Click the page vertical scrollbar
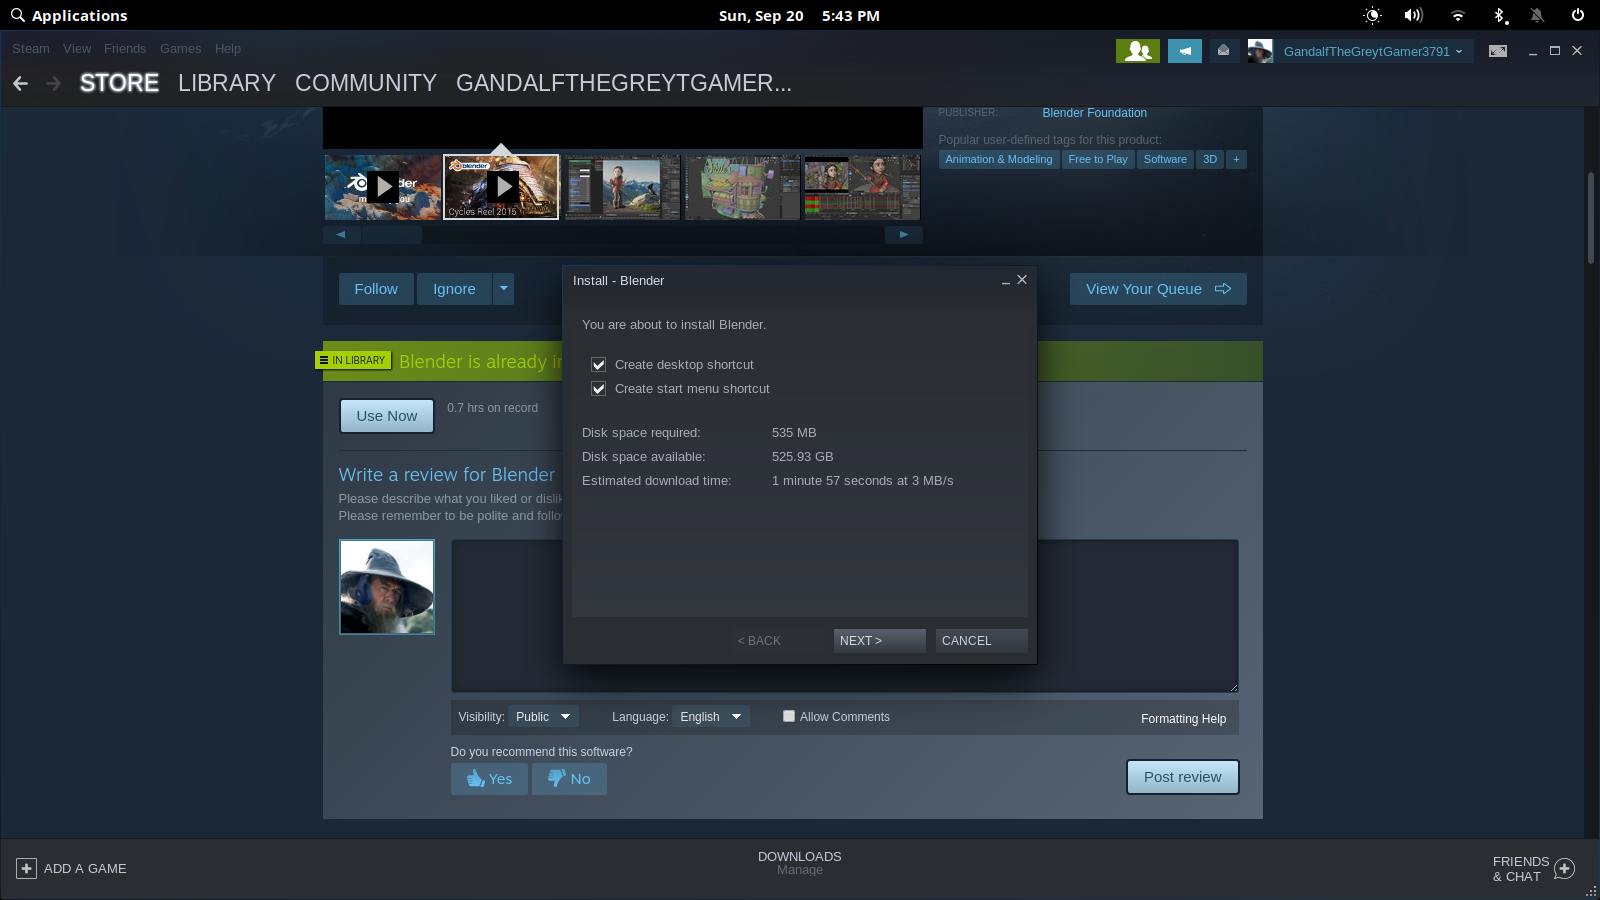This screenshot has height=900, width=1600. [x=1590, y=218]
